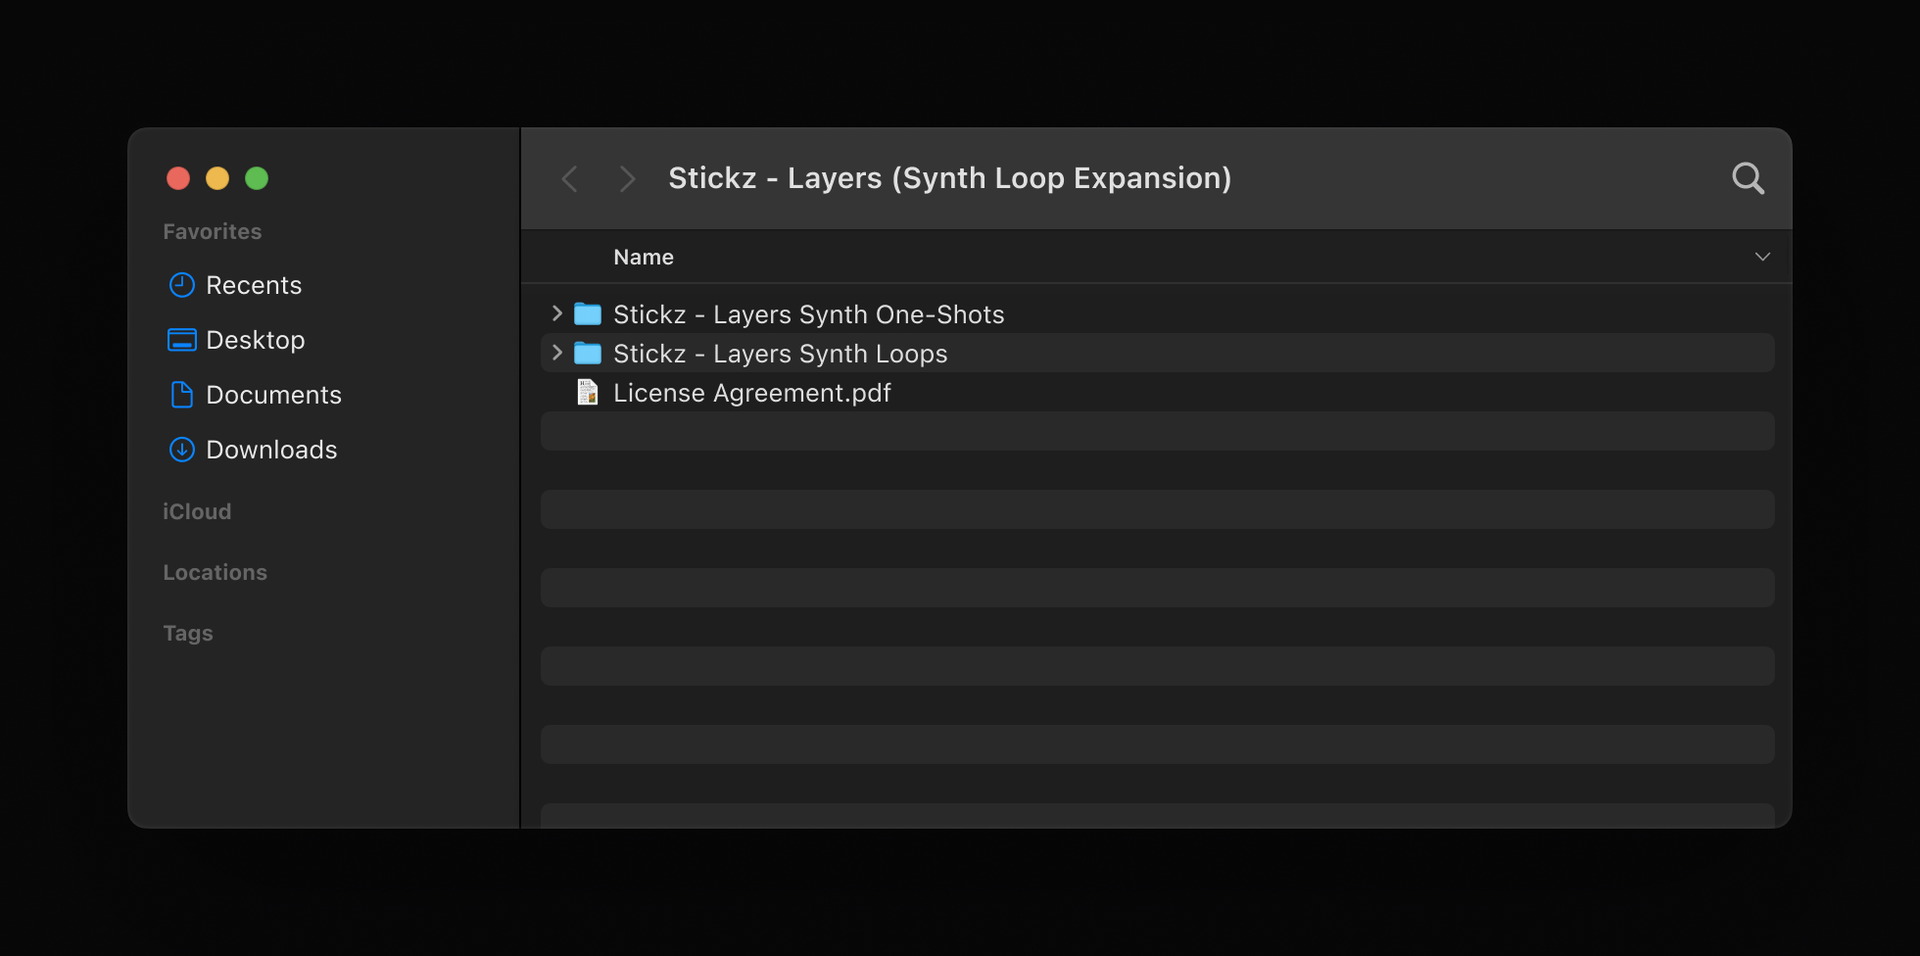The image size is (1920, 956).
Task: Go to Recents in the sidebar
Action: pyautogui.click(x=253, y=285)
